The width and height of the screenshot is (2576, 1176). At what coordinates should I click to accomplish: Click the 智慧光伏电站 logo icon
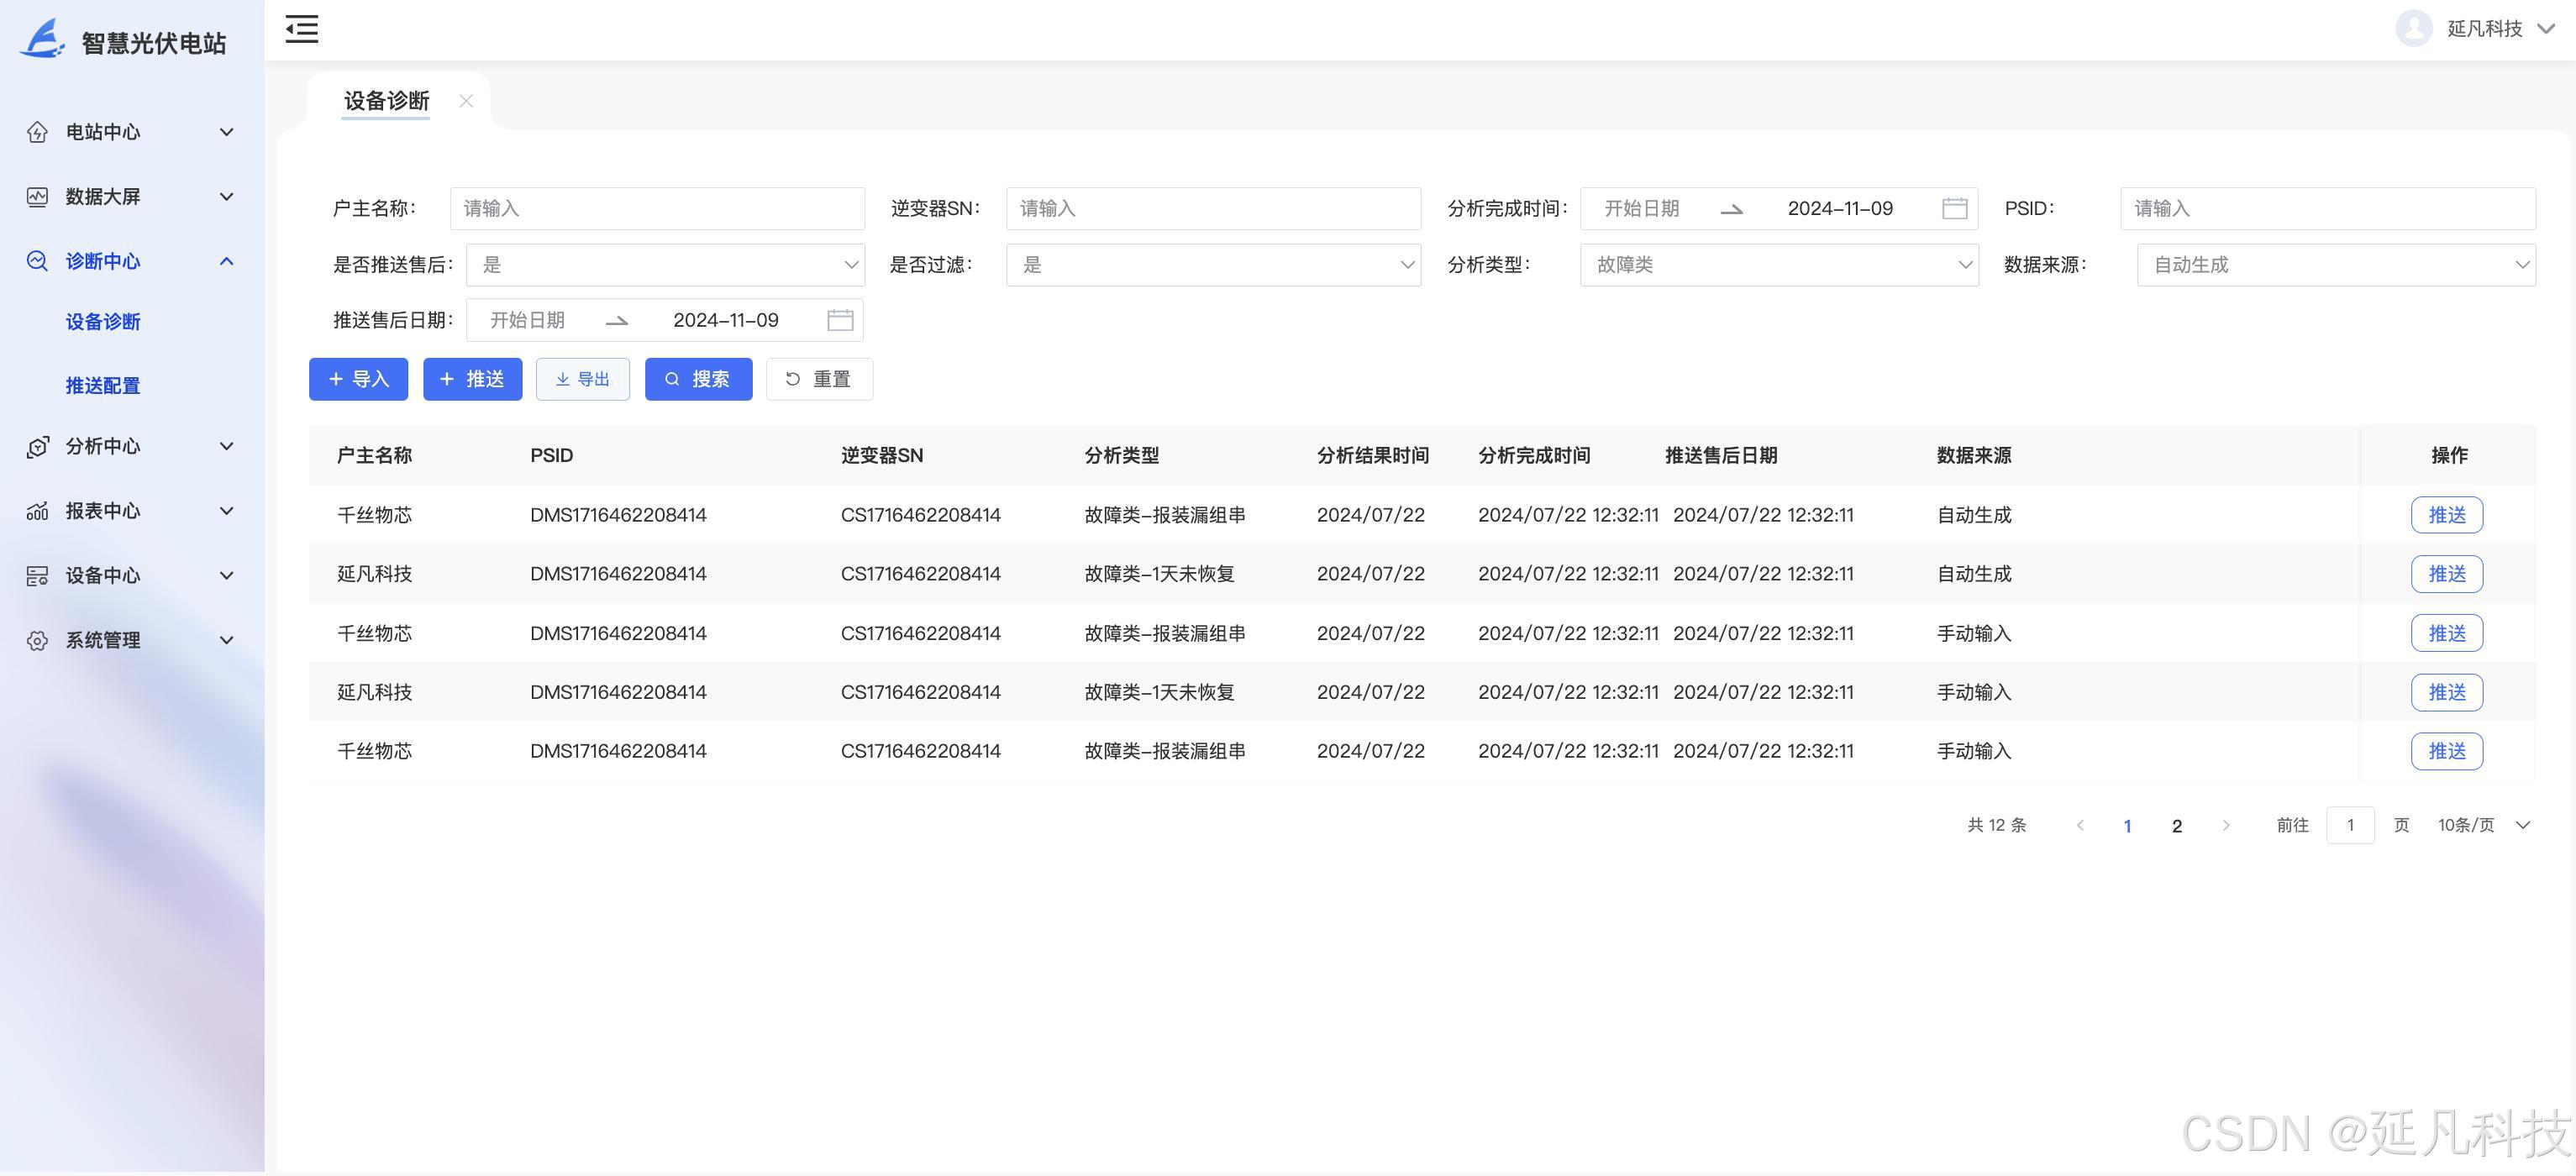42,39
